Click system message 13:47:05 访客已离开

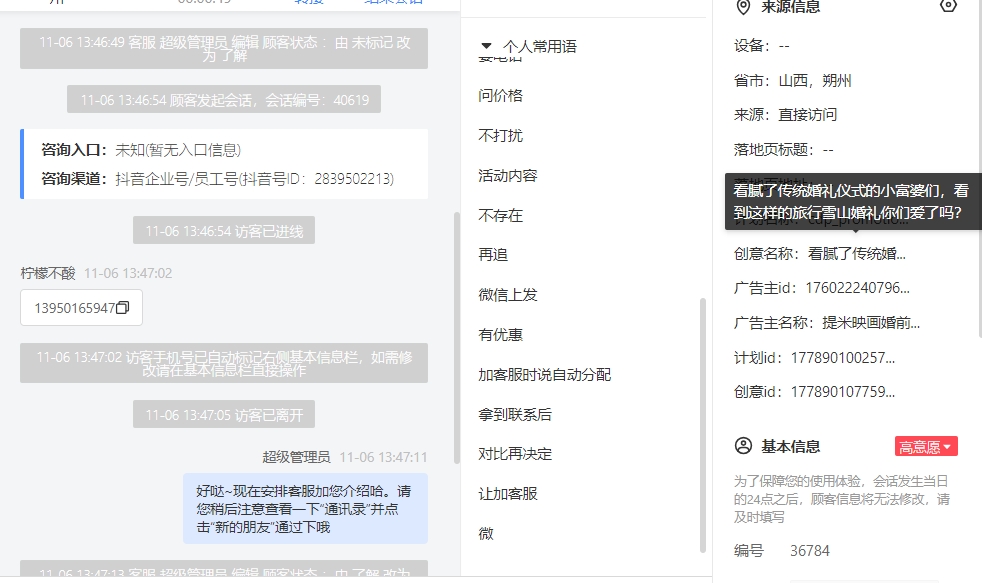coord(224,415)
